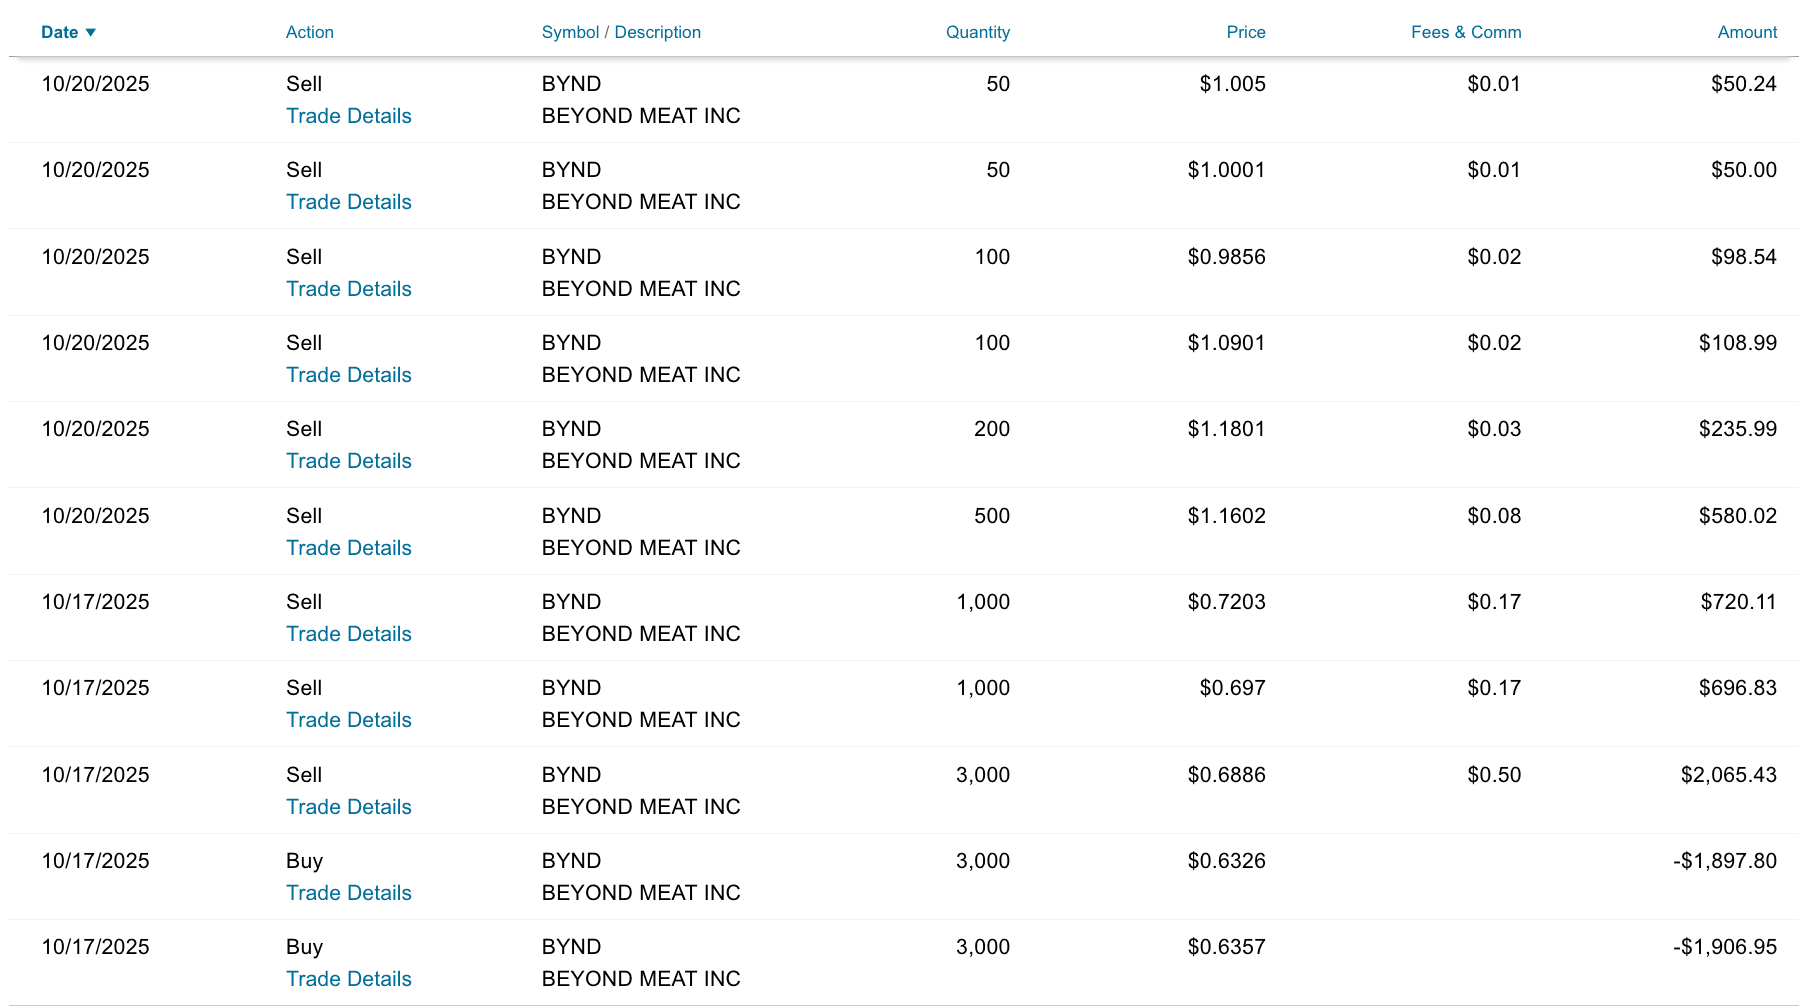1808x1008 pixels.
Task: View Trade Details for $0.9856 sale
Action: click(x=348, y=289)
